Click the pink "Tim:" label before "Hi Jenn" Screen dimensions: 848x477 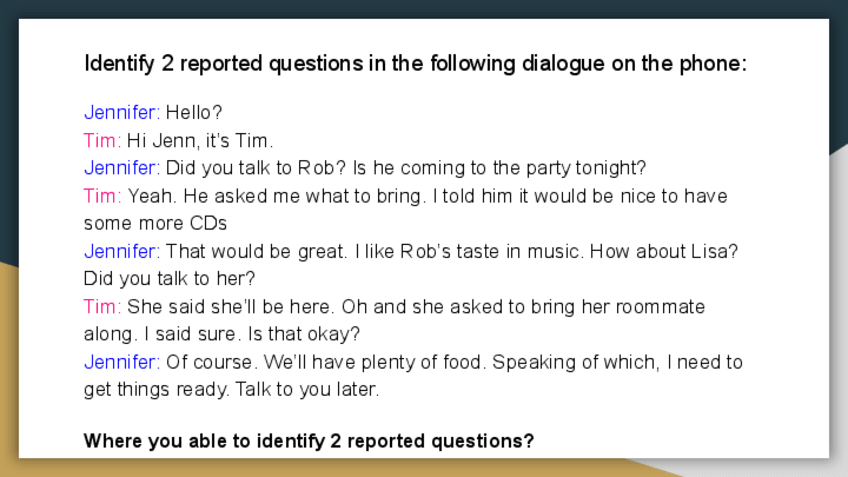coord(102,140)
